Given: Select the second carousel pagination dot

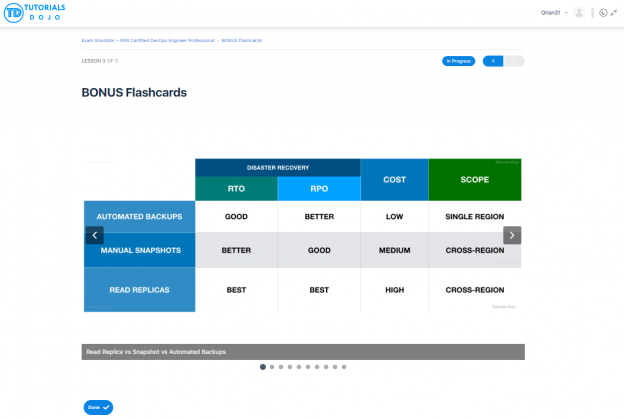Looking at the screenshot, I should 272,367.
